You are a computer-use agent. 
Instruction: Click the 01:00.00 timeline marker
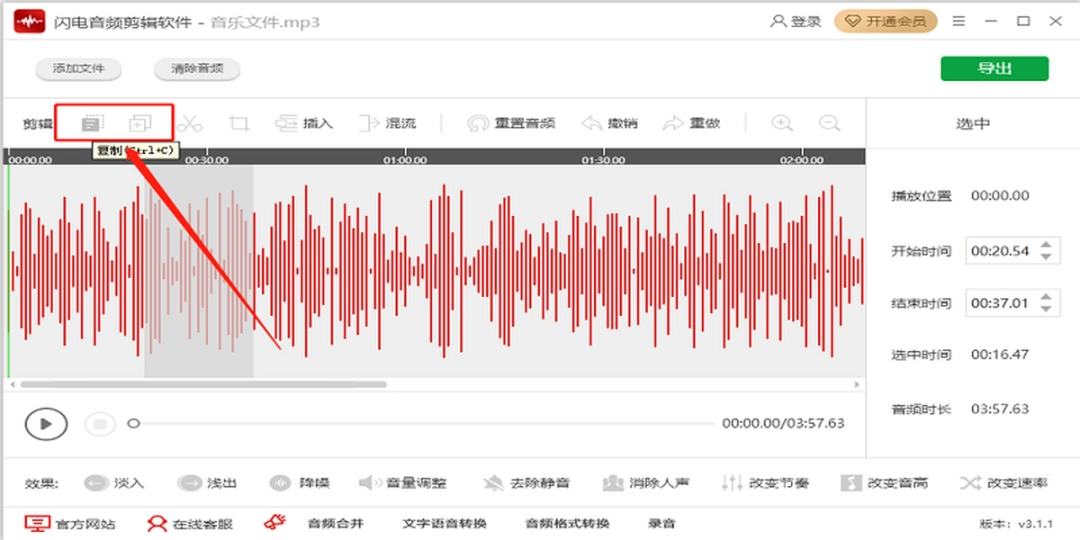point(405,160)
